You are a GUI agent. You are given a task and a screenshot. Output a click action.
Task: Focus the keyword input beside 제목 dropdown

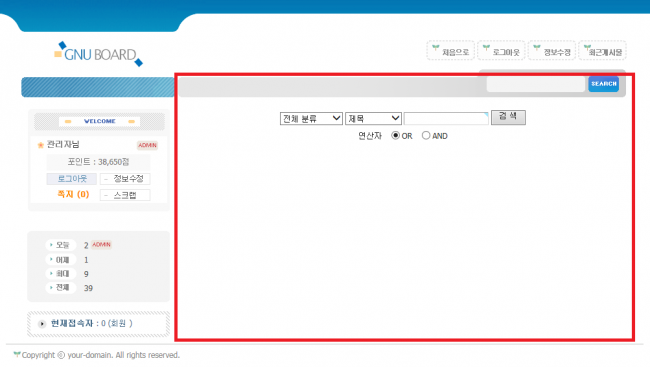446,119
